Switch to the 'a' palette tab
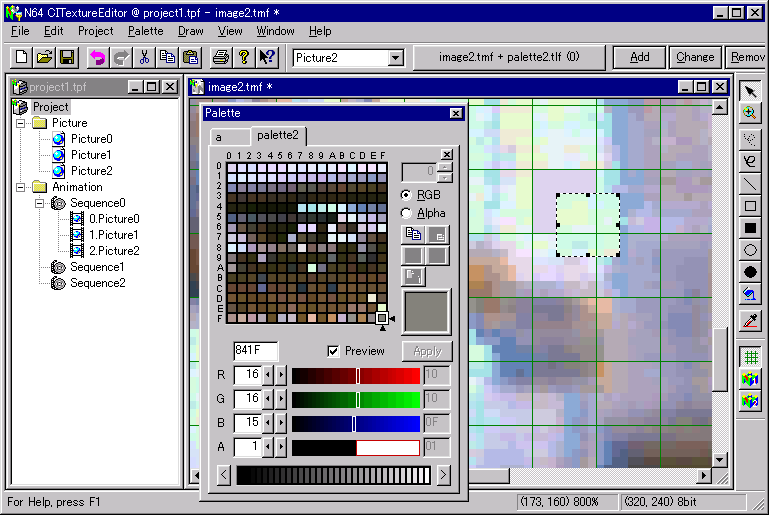 [x=219, y=136]
